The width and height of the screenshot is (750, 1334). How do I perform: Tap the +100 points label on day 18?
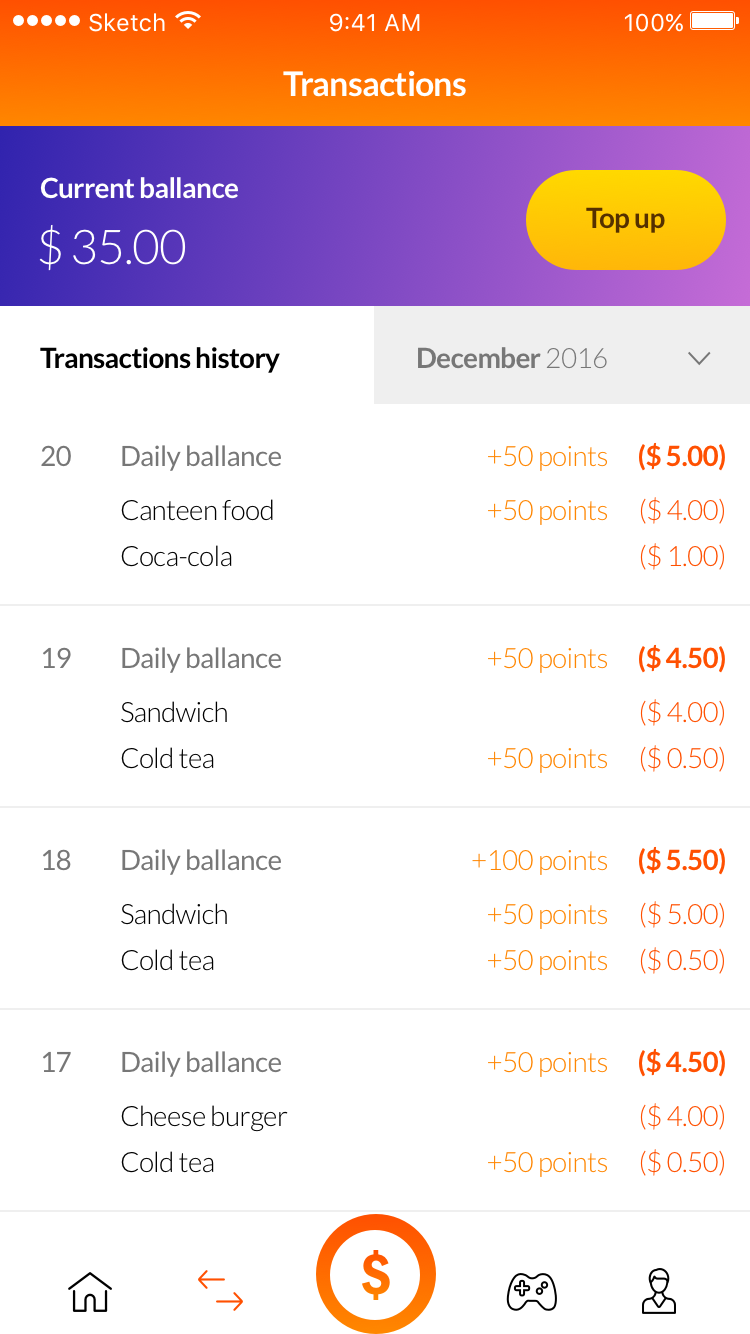[539, 860]
